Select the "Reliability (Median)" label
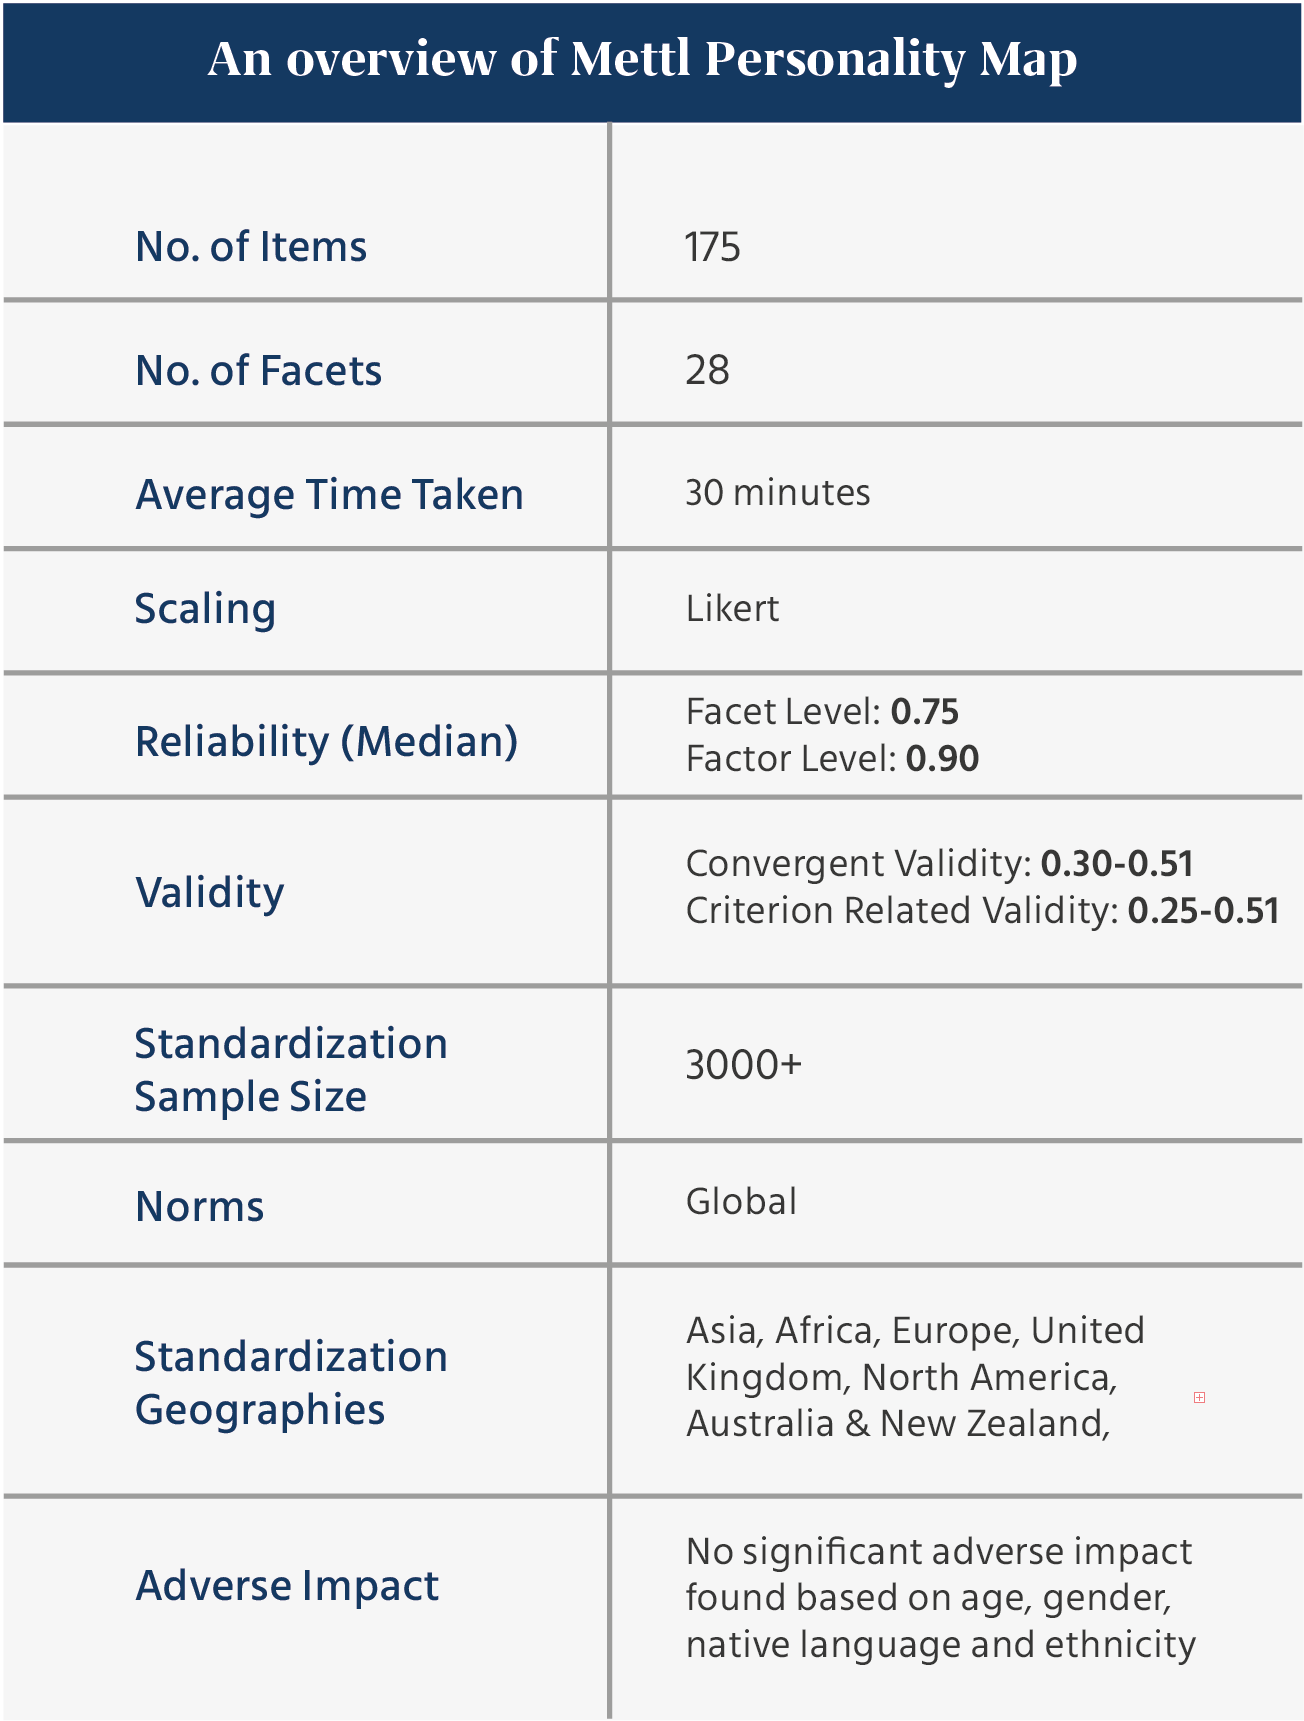The height and width of the screenshot is (1721, 1304). pos(326,742)
